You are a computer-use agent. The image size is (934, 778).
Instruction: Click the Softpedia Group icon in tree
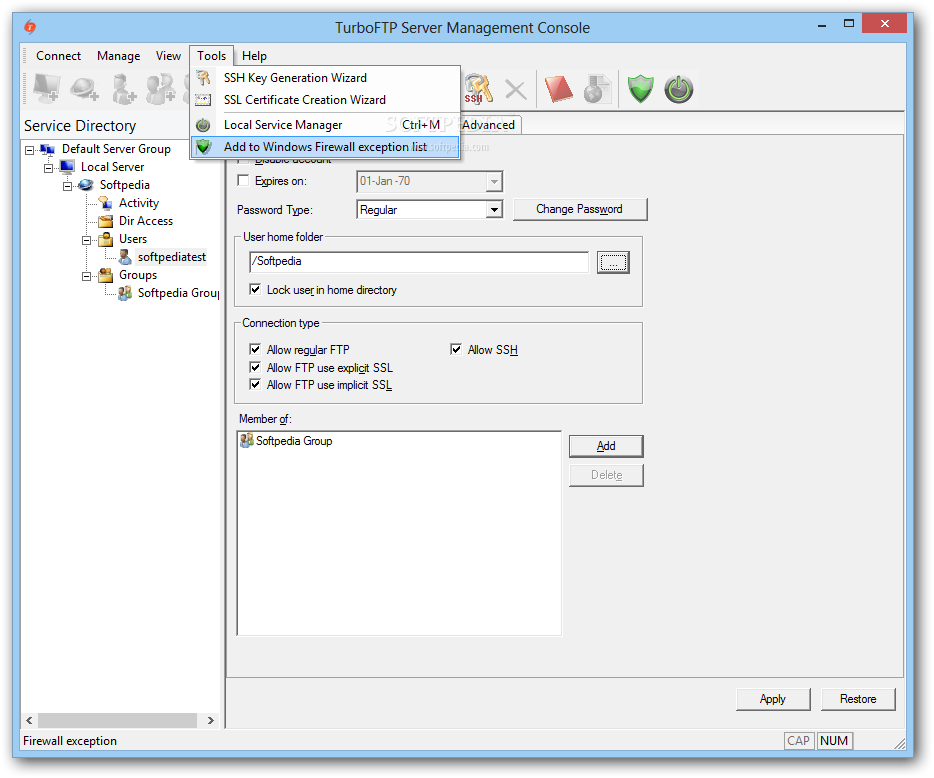(124, 293)
